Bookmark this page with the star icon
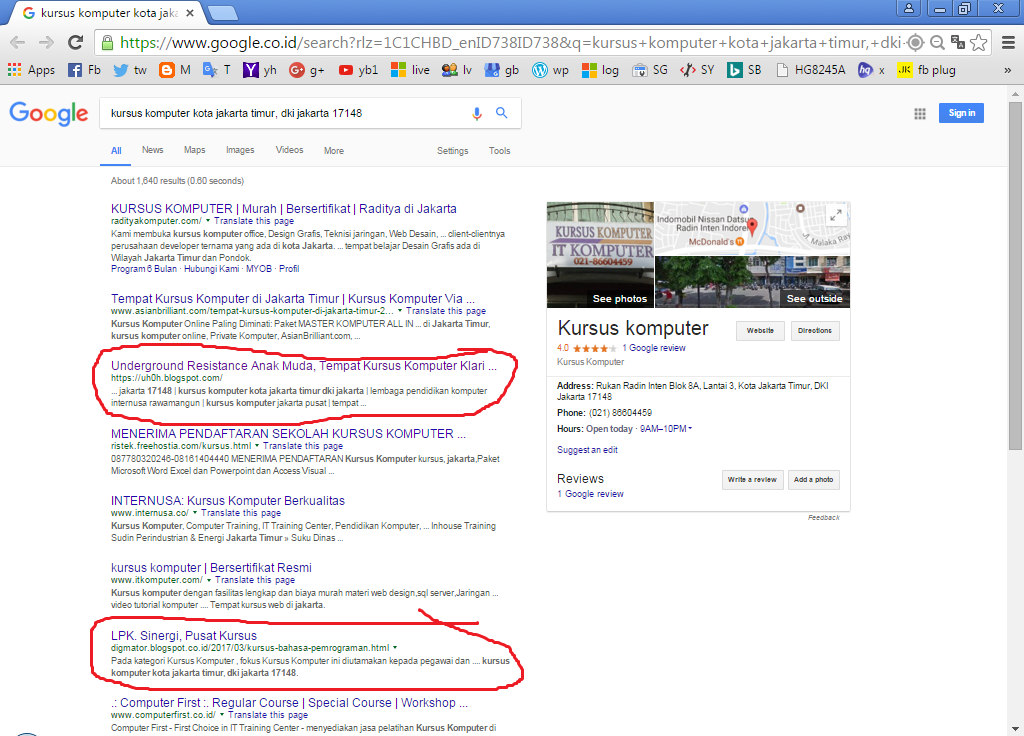The width and height of the screenshot is (1024, 736). (978, 43)
